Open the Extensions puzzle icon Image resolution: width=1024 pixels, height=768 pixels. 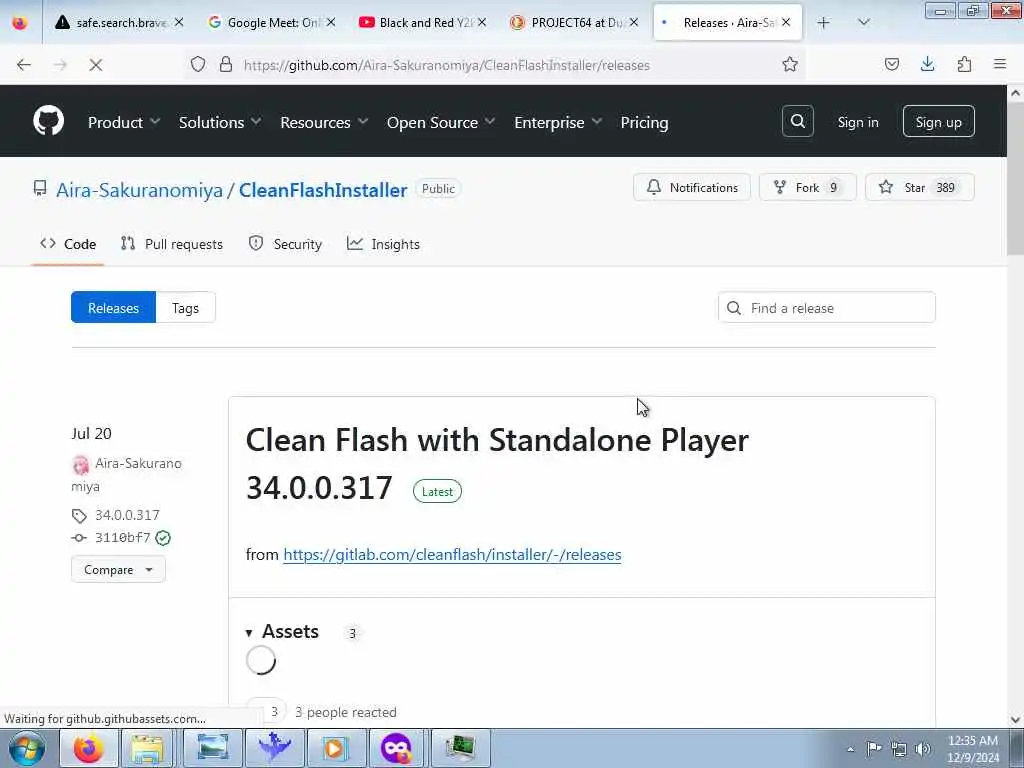pyautogui.click(x=964, y=64)
